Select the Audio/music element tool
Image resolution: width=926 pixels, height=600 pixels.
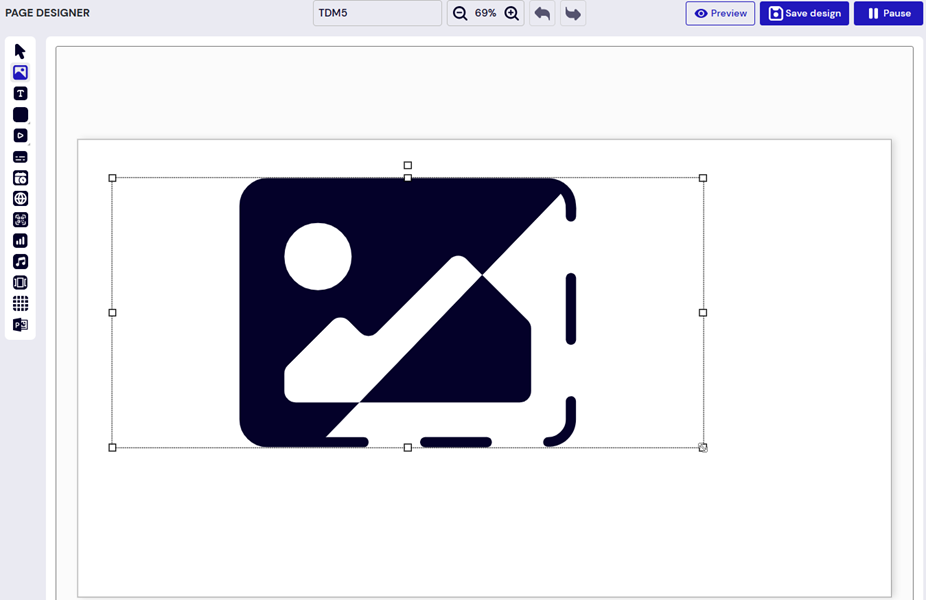point(20,261)
